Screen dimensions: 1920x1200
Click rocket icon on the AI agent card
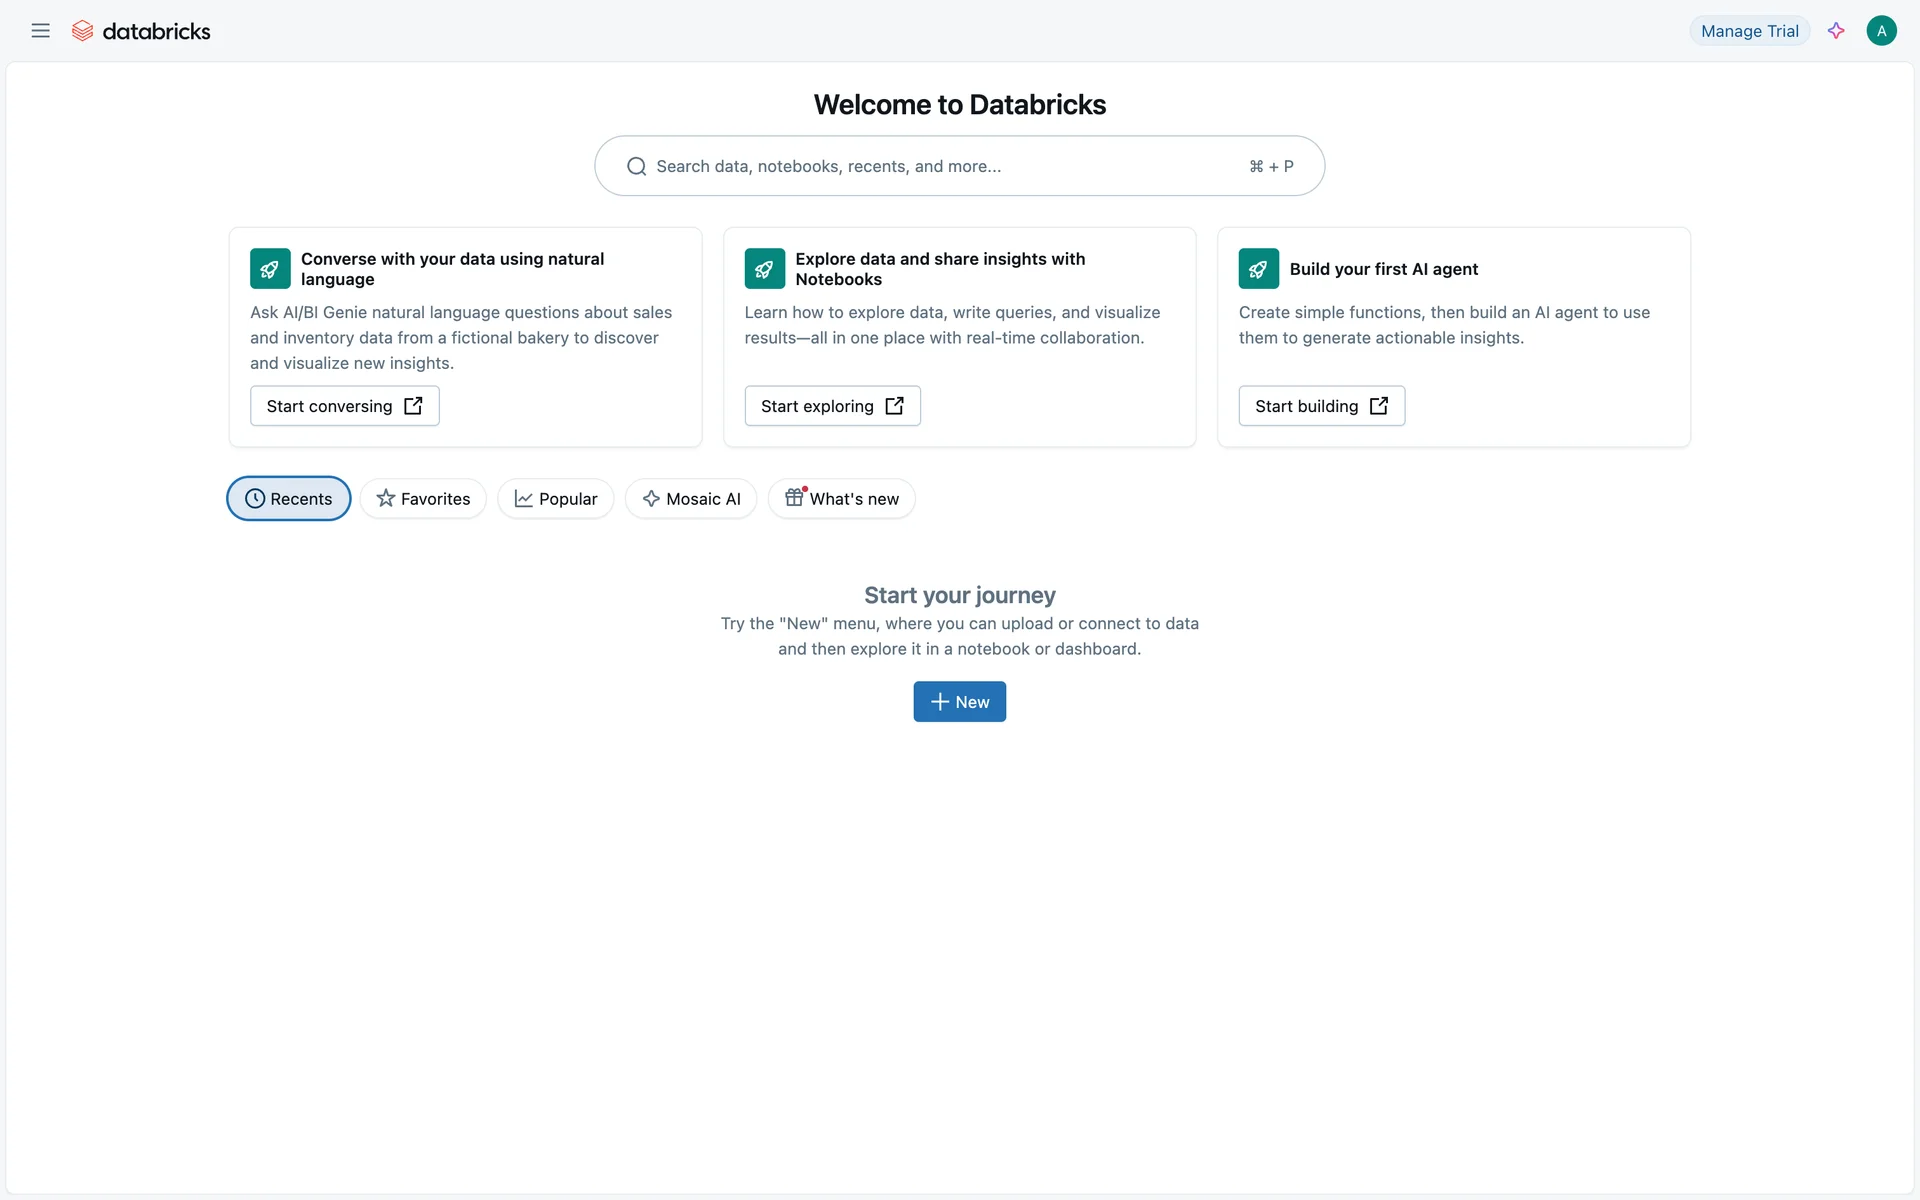1258,269
